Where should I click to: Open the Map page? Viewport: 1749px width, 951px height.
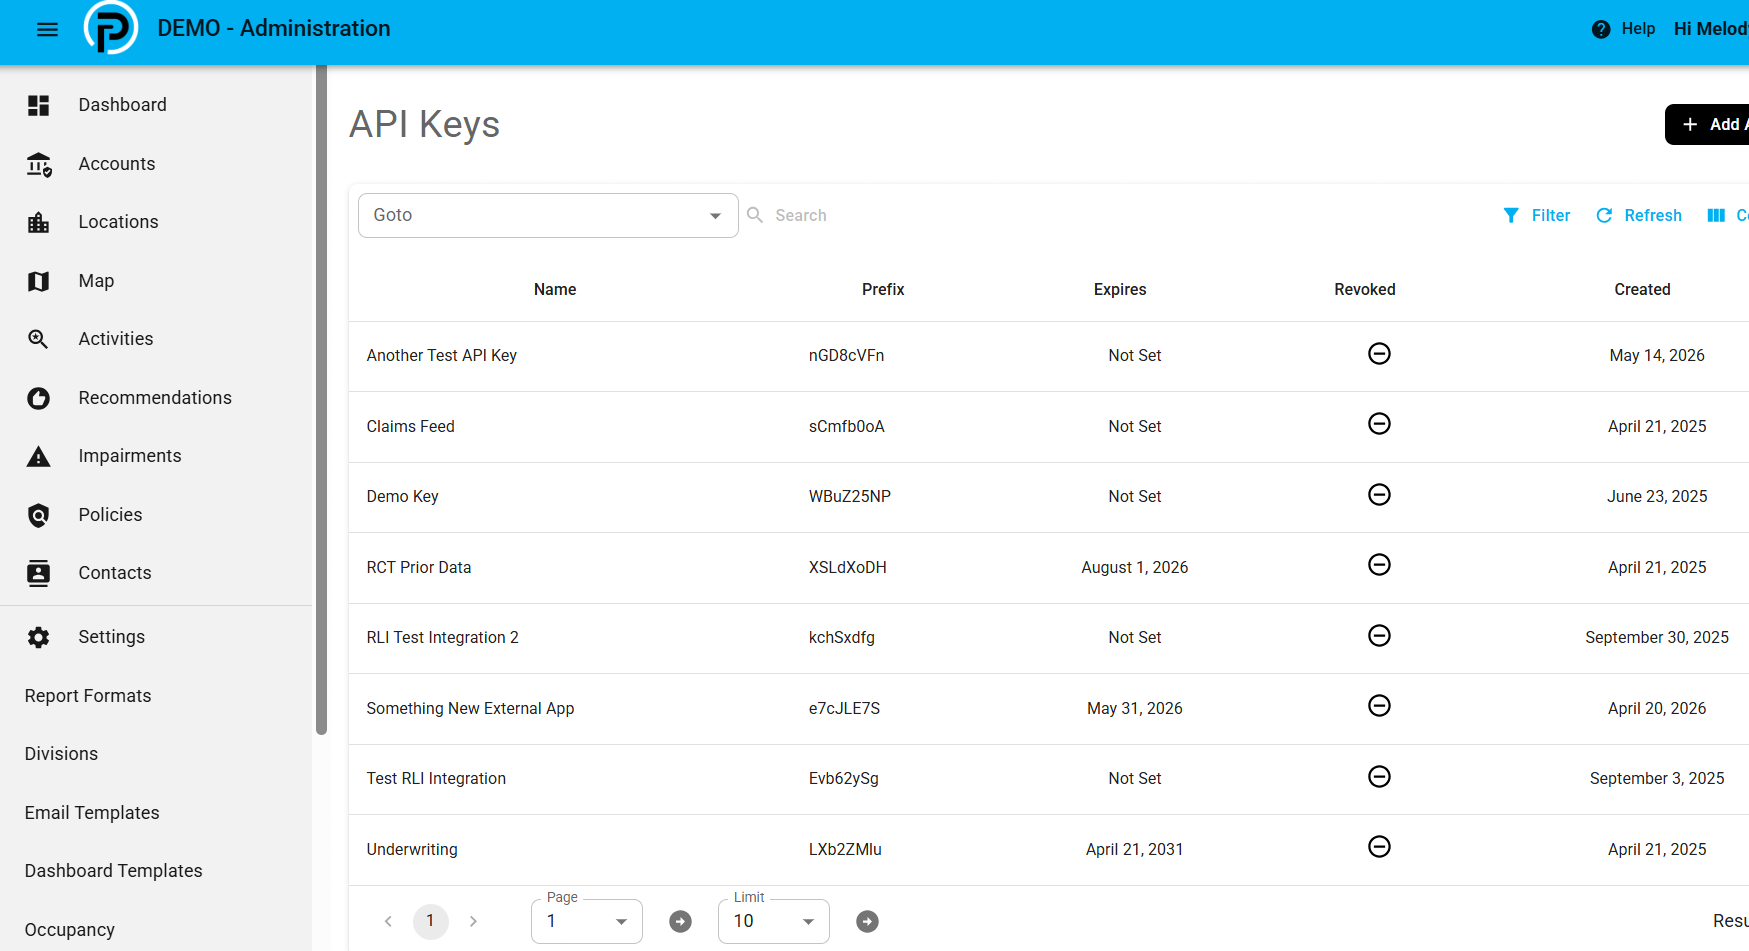click(96, 281)
